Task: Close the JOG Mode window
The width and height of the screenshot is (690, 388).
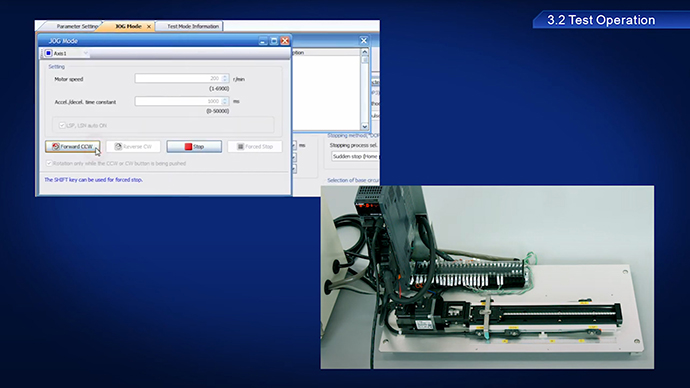Action: 285,41
